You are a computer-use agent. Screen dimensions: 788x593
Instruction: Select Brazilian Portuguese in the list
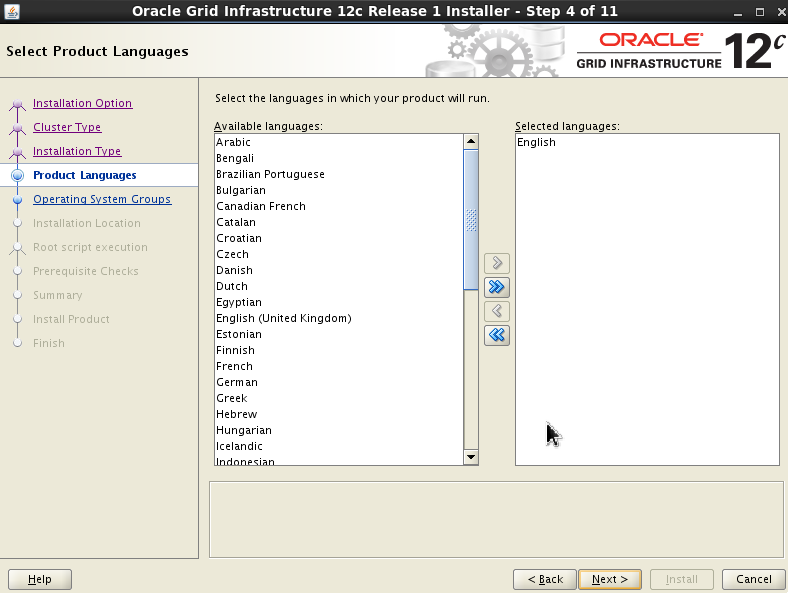339,174
